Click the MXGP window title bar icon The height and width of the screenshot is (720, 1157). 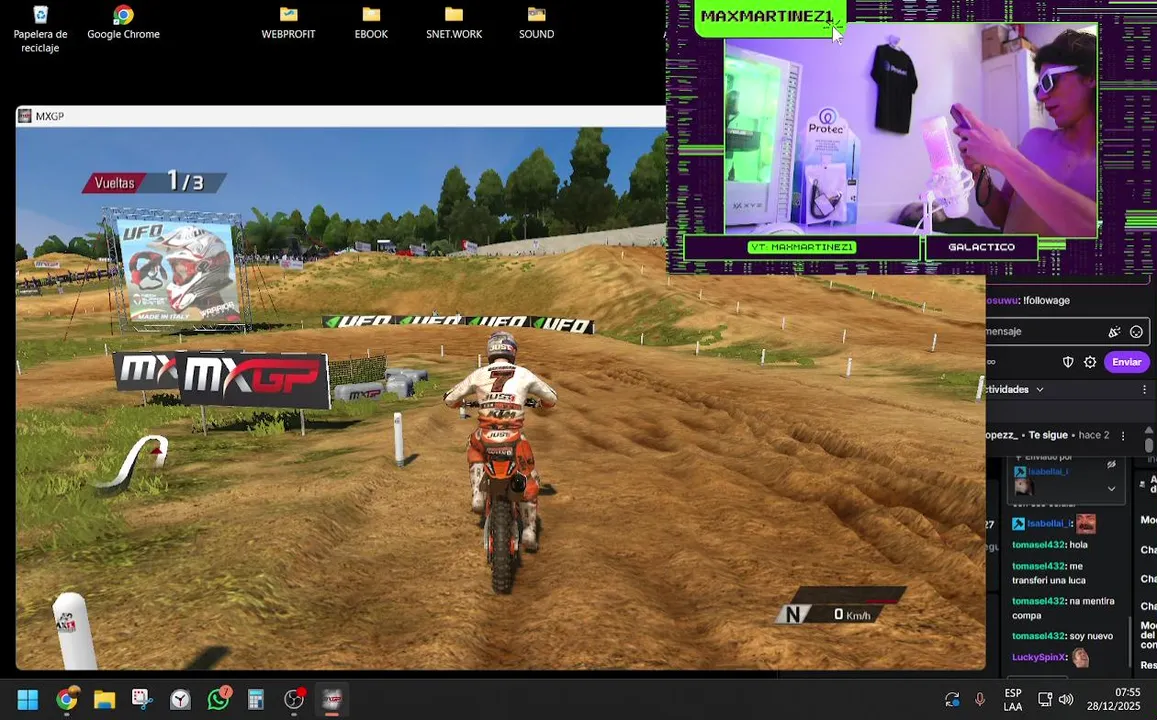(24, 116)
